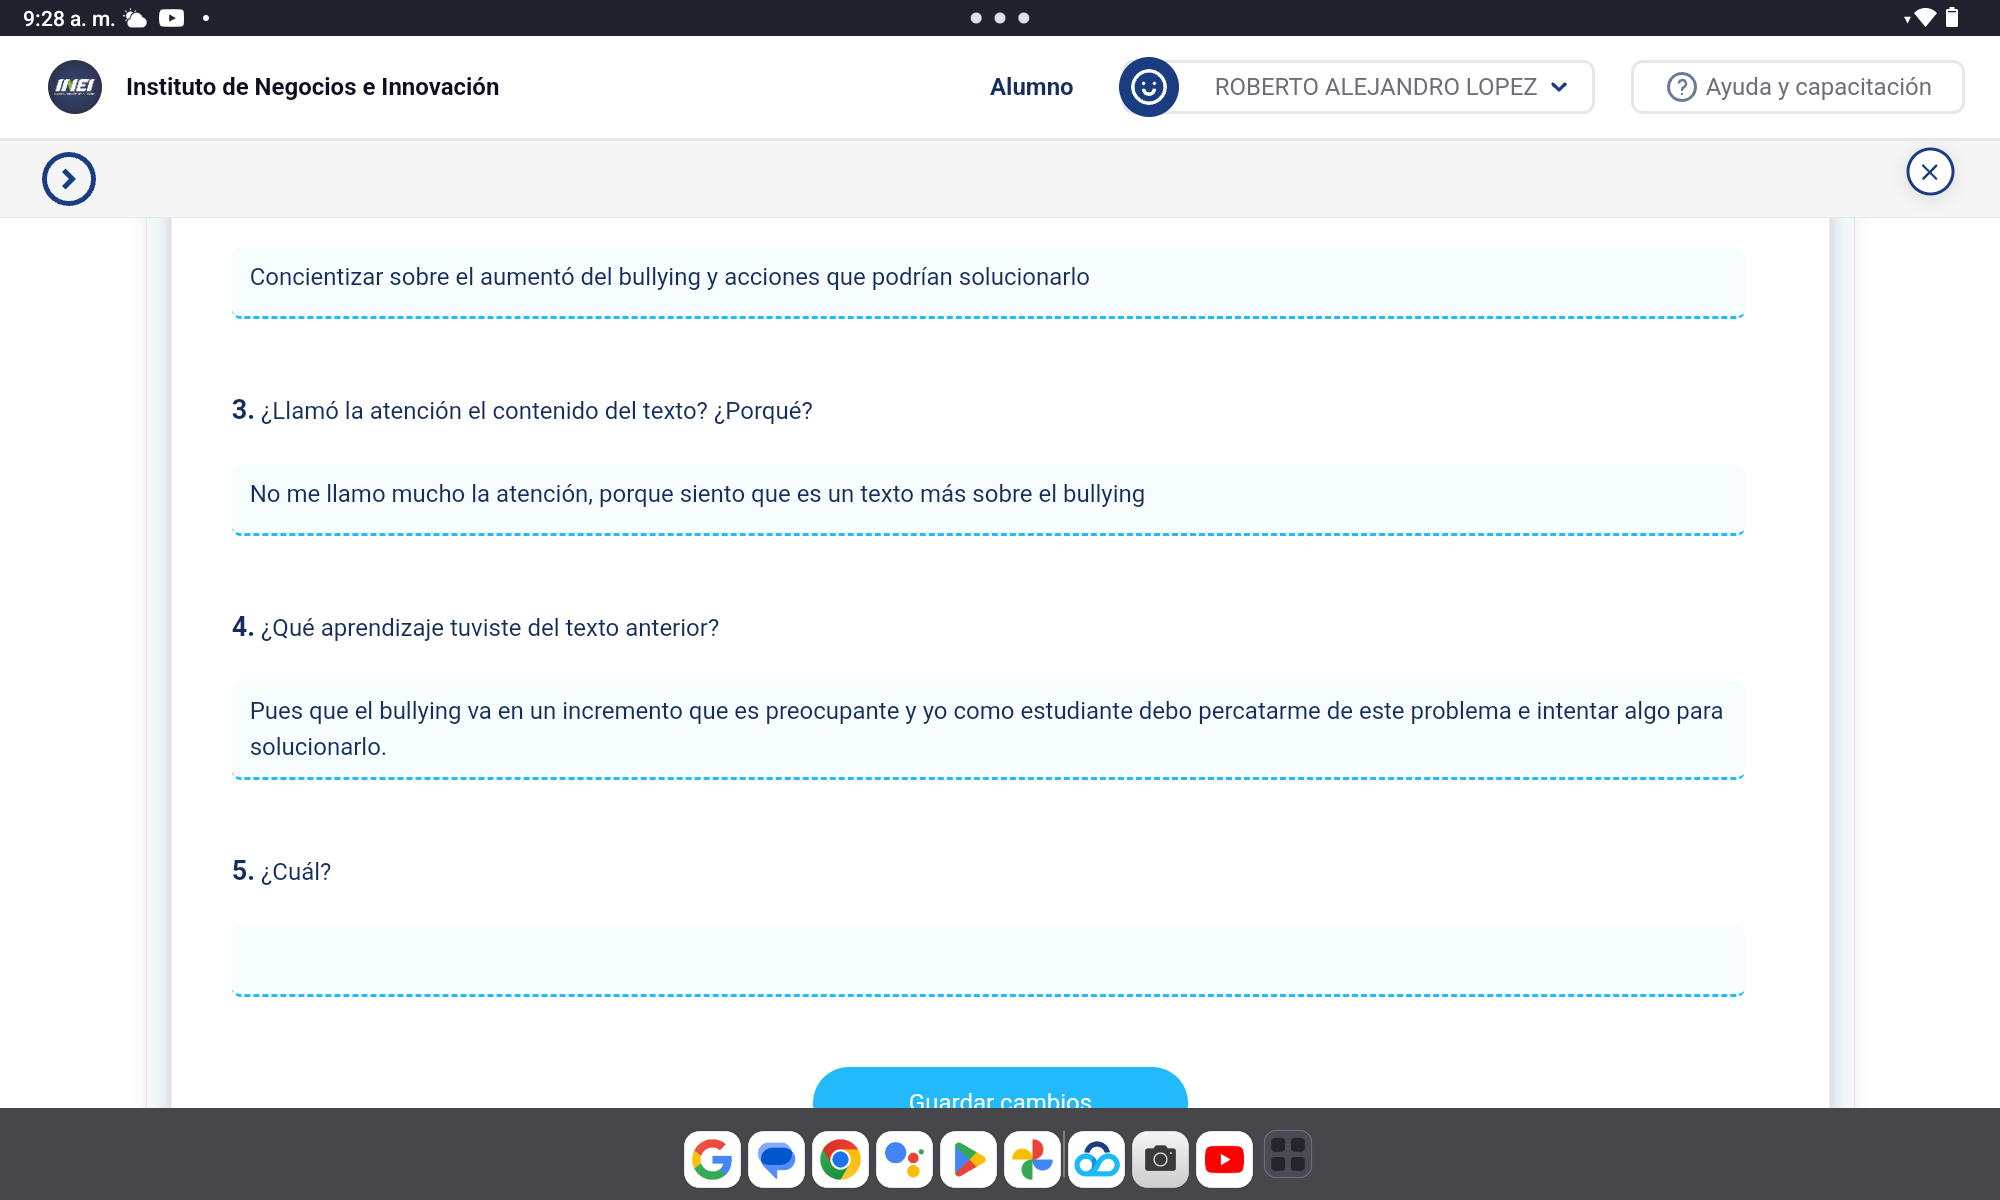Expand the sidebar with the chevron arrow
The image size is (2000, 1200).
point(69,179)
